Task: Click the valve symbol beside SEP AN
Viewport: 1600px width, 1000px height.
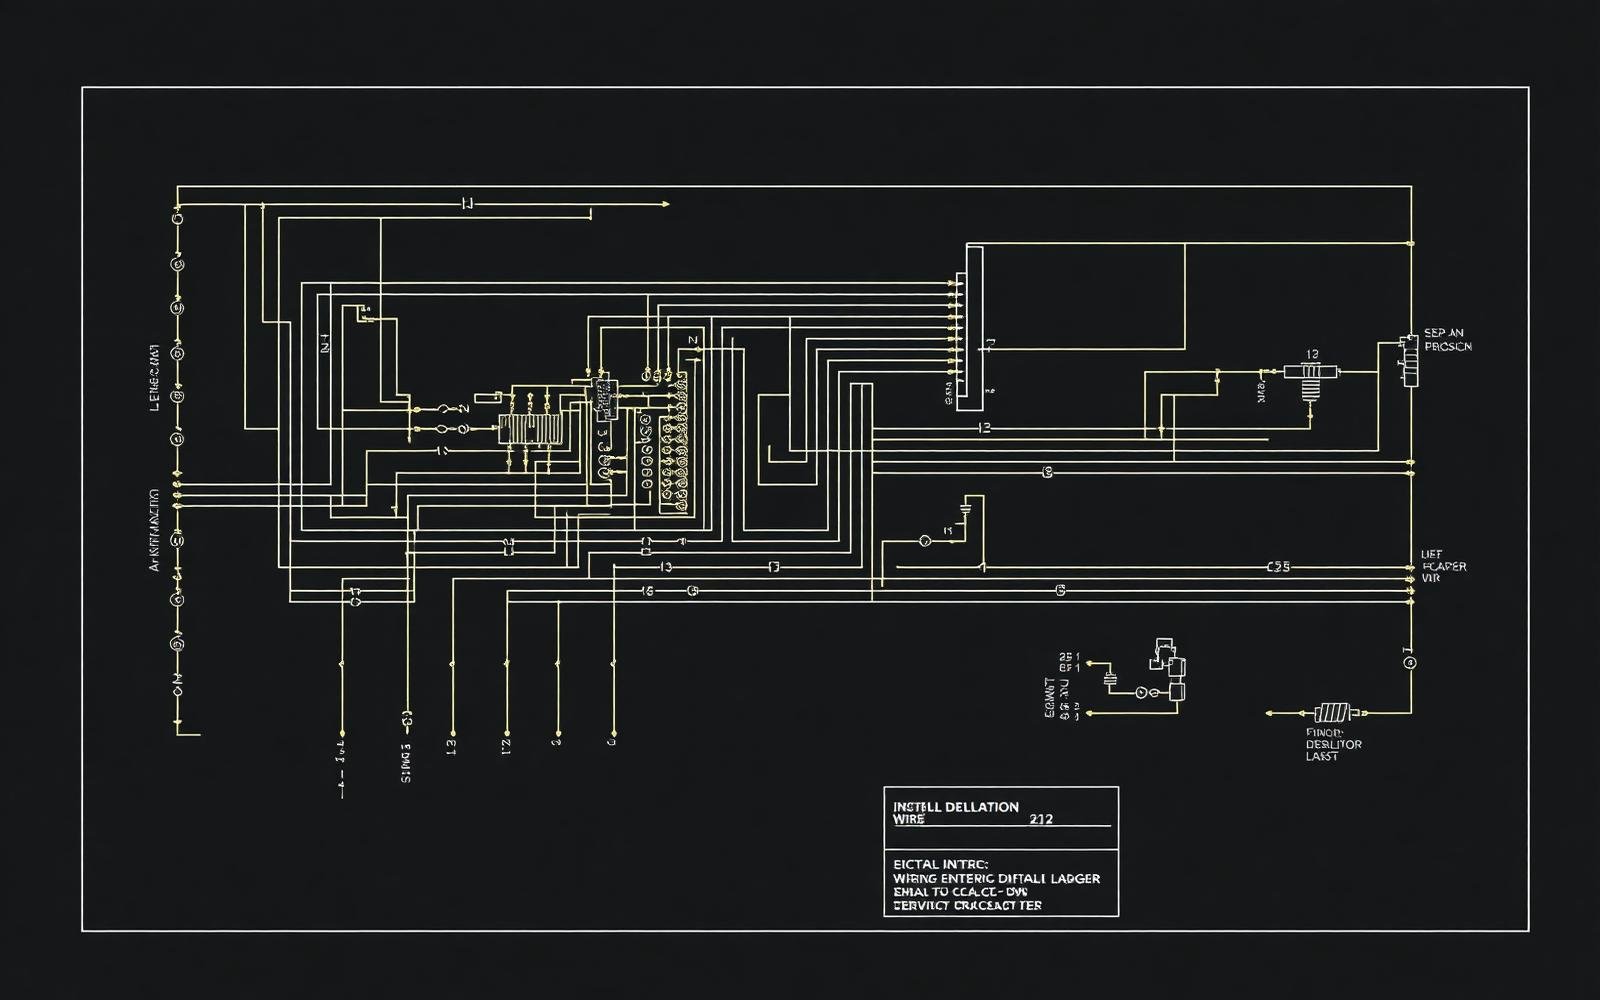Action: [x=1410, y=361]
